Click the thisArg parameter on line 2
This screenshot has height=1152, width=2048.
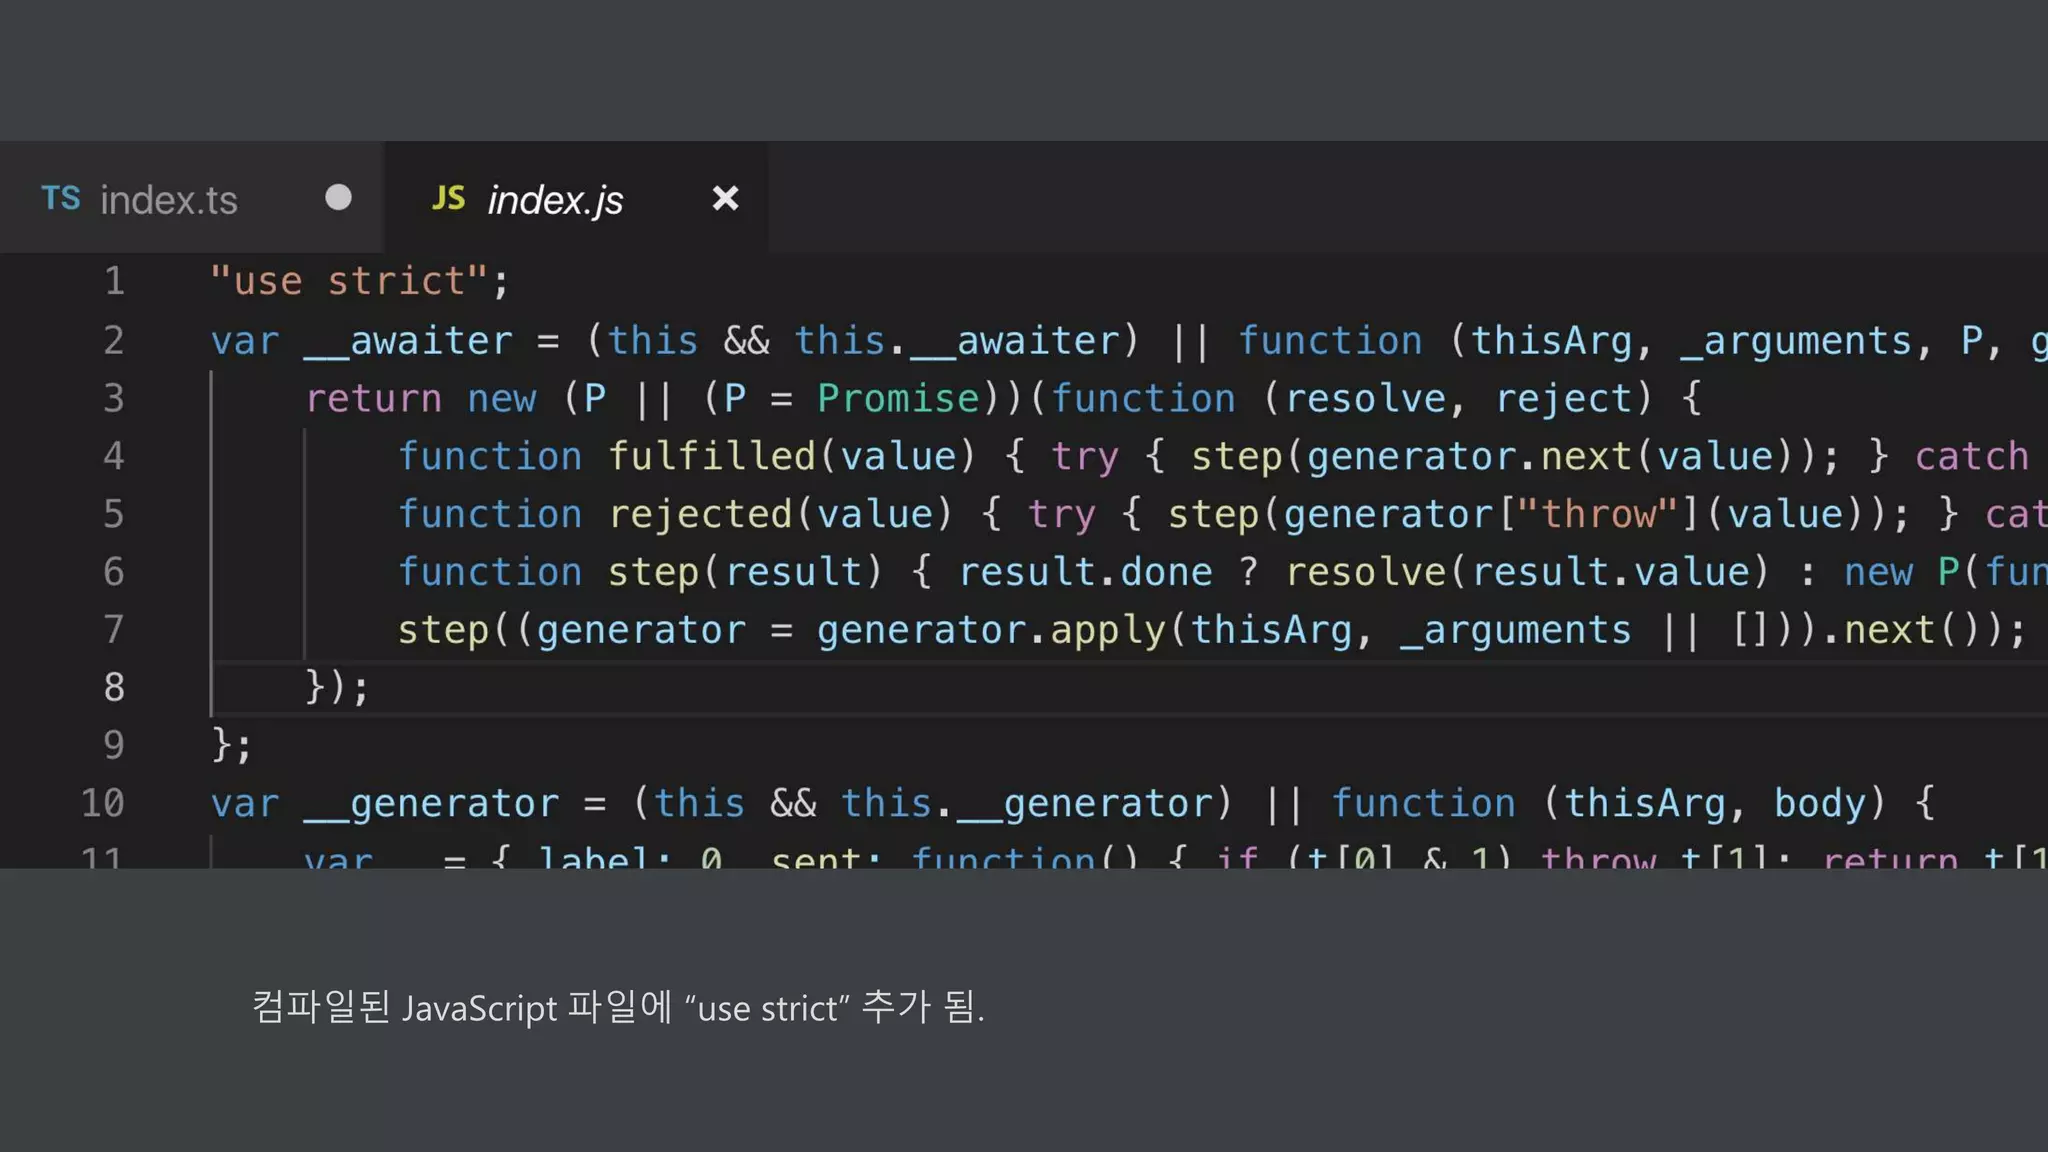(x=1551, y=341)
